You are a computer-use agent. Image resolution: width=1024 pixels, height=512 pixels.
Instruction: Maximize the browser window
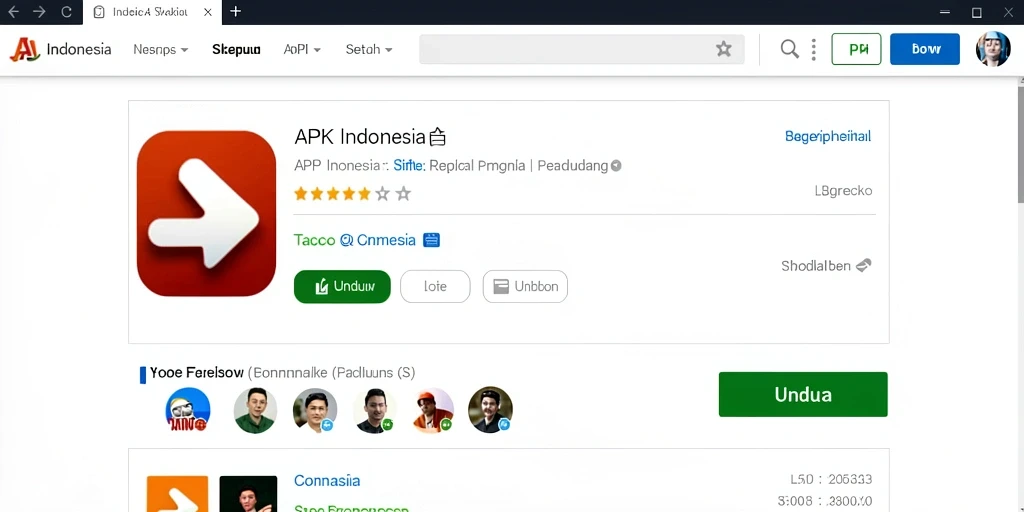[x=977, y=12]
